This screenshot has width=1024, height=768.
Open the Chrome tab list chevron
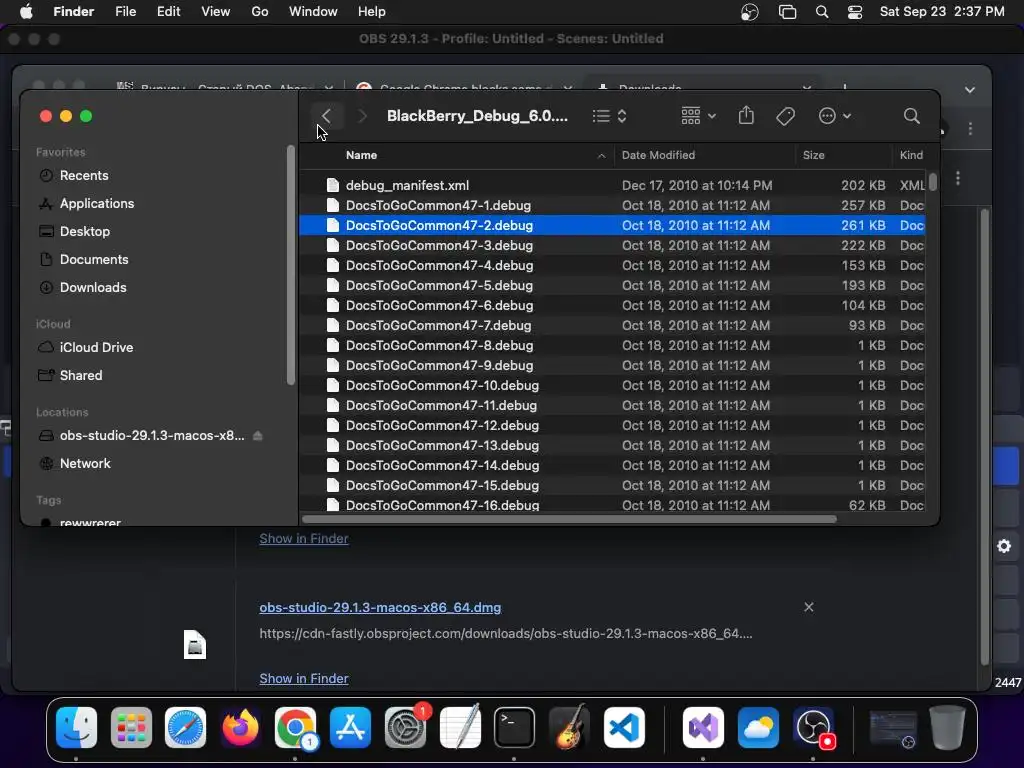click(970, 90)
